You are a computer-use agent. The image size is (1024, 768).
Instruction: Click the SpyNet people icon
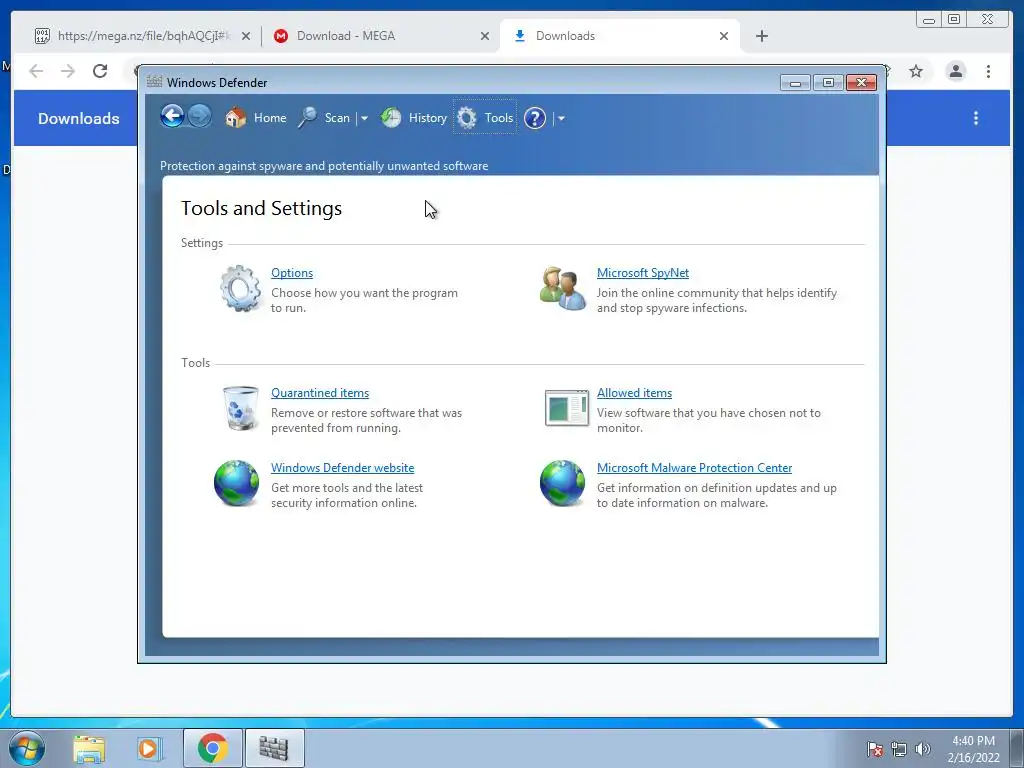coord(563,288)
